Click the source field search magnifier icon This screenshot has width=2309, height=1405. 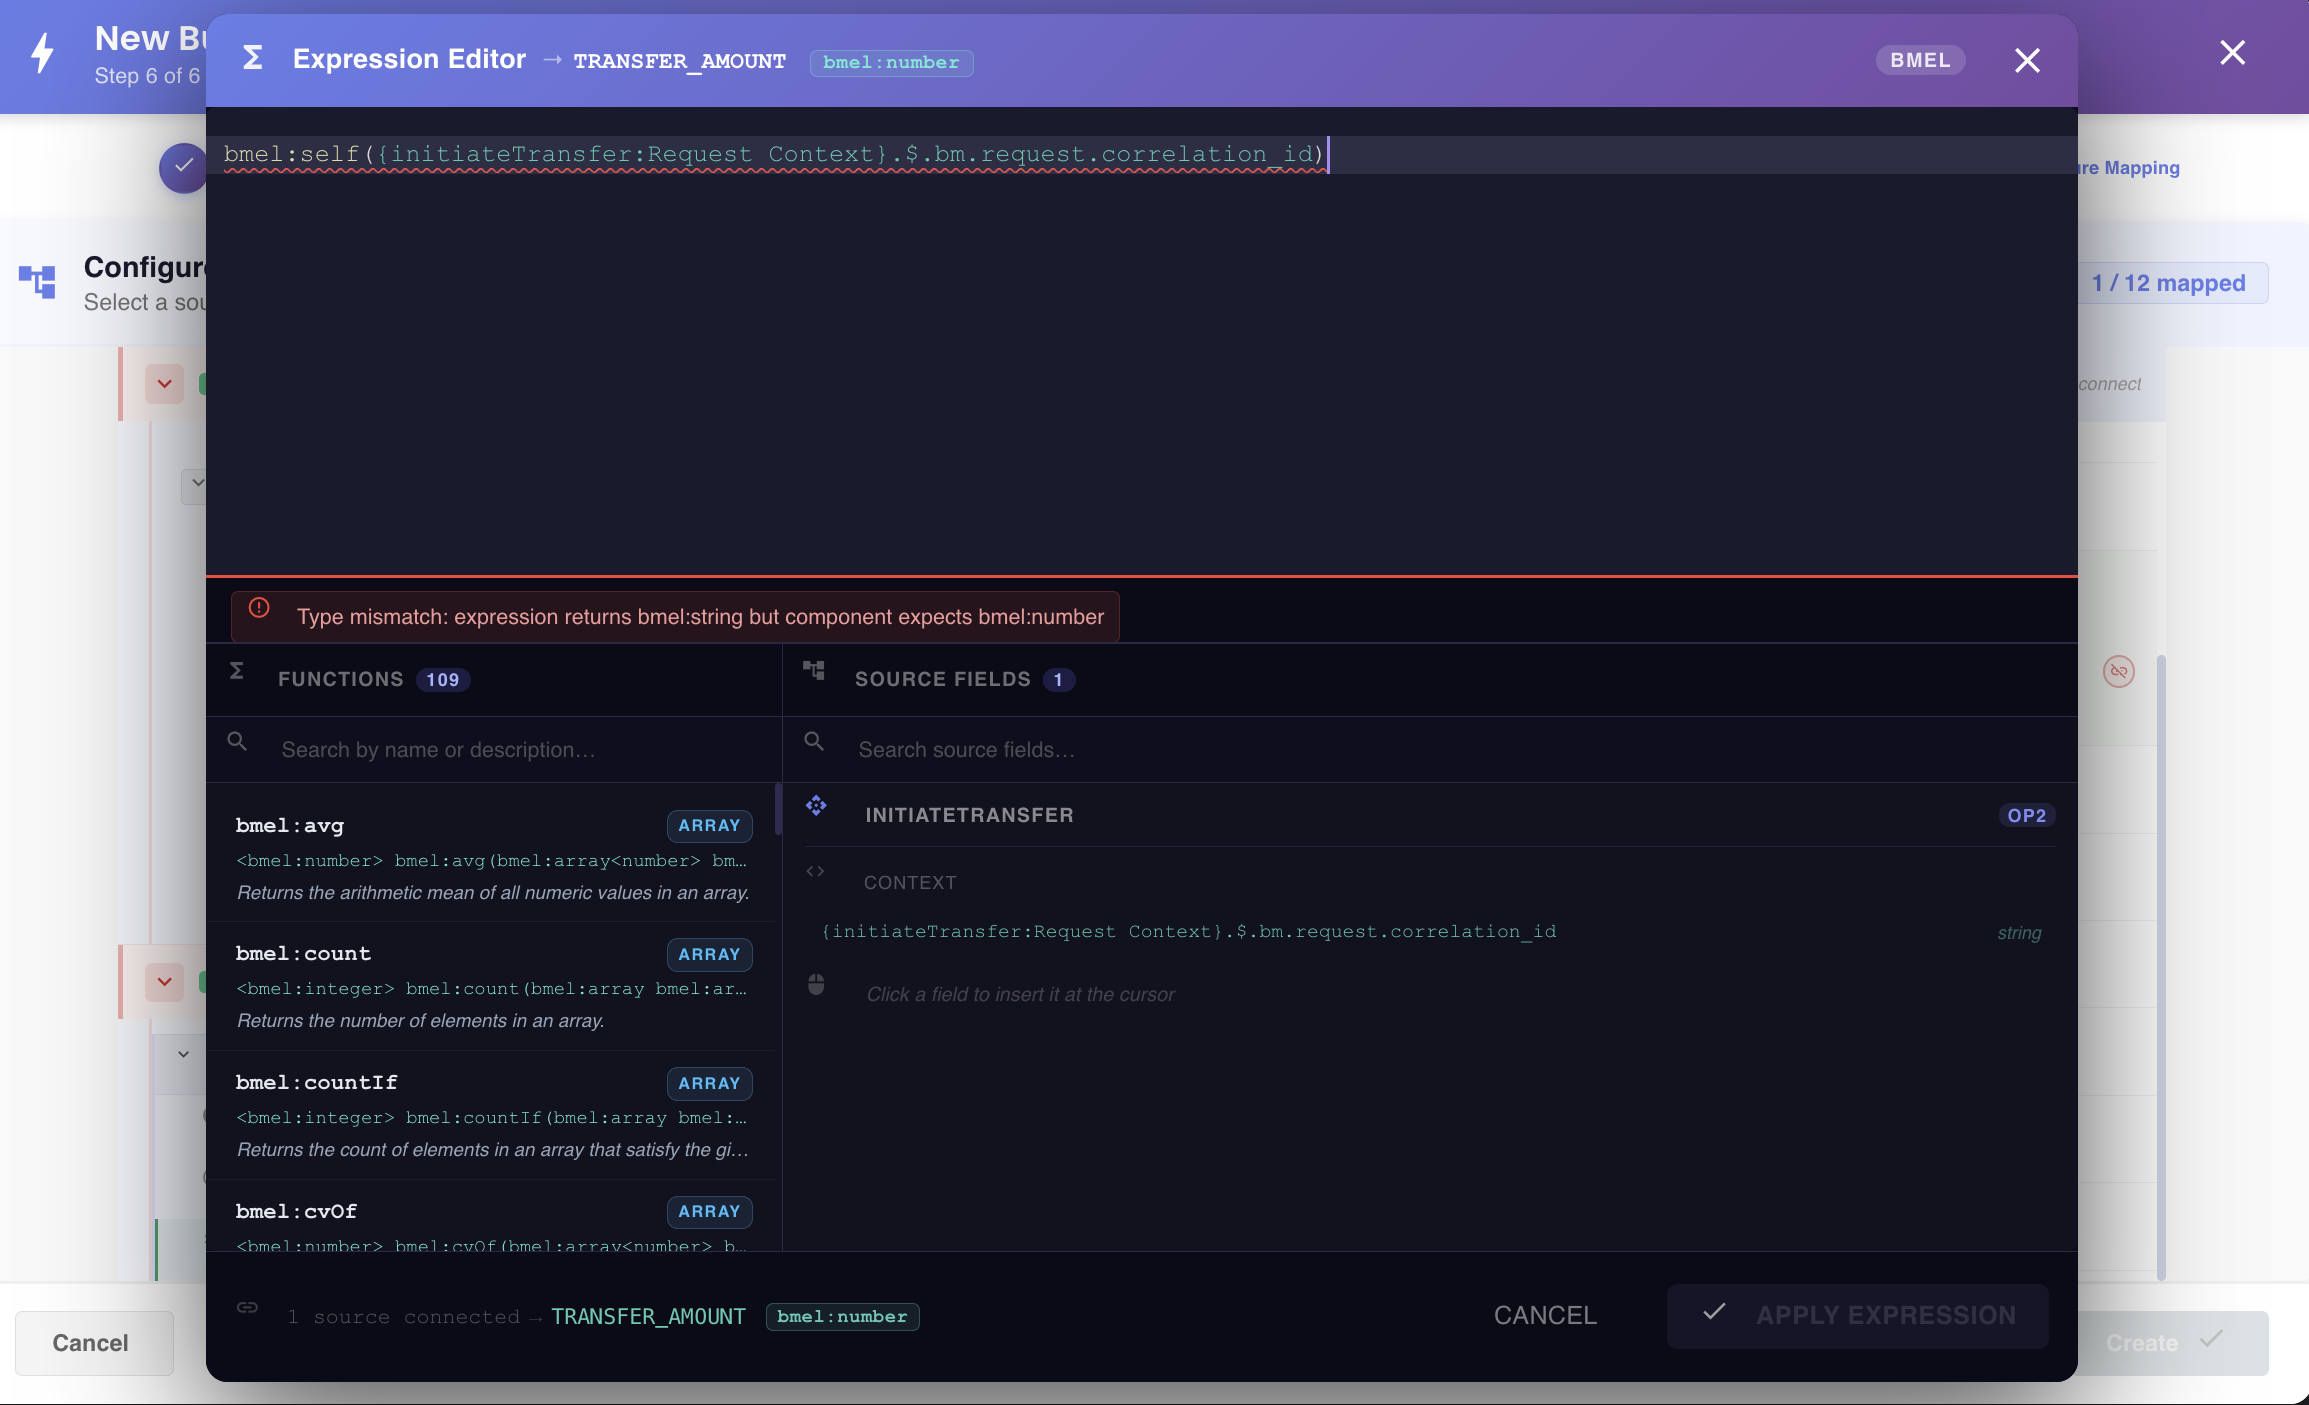(x=814, y=741)
